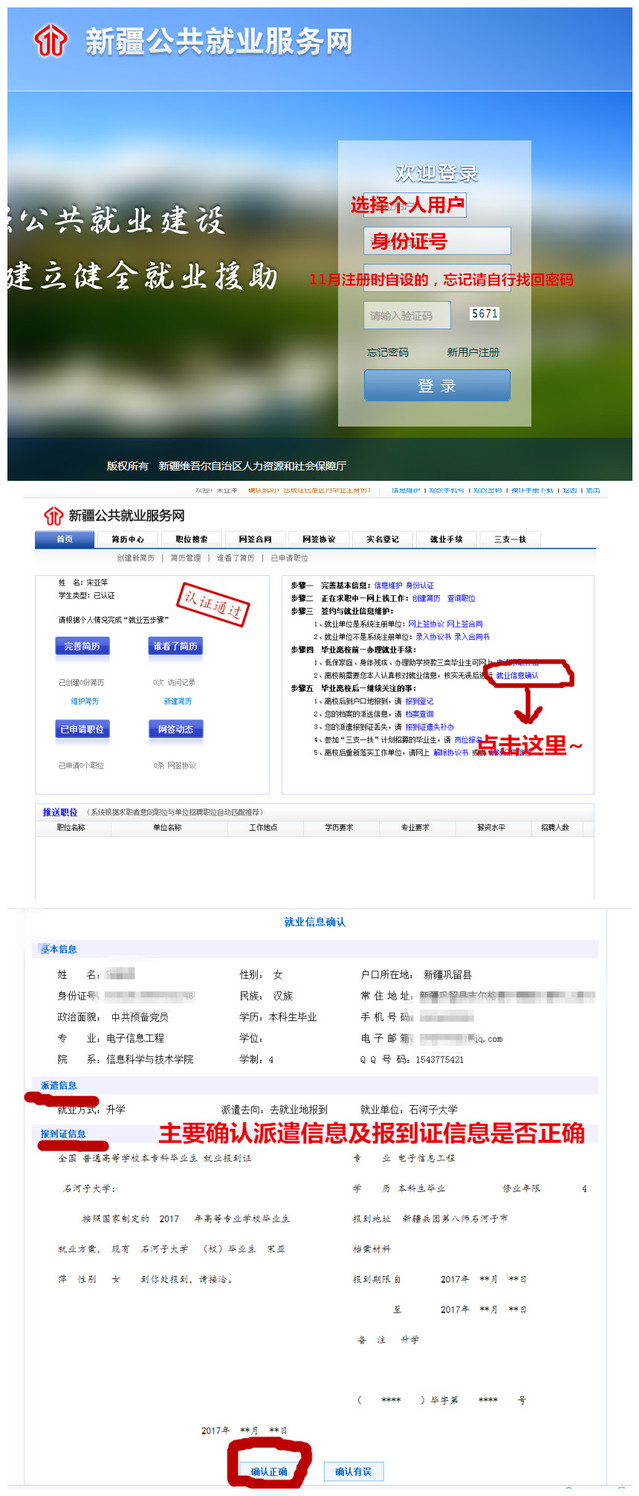Image resolution: width=639 pixels, height=1496 pixels.
Task: Open the 新建简历 link under 访问记录
Action: pos(177,701)
